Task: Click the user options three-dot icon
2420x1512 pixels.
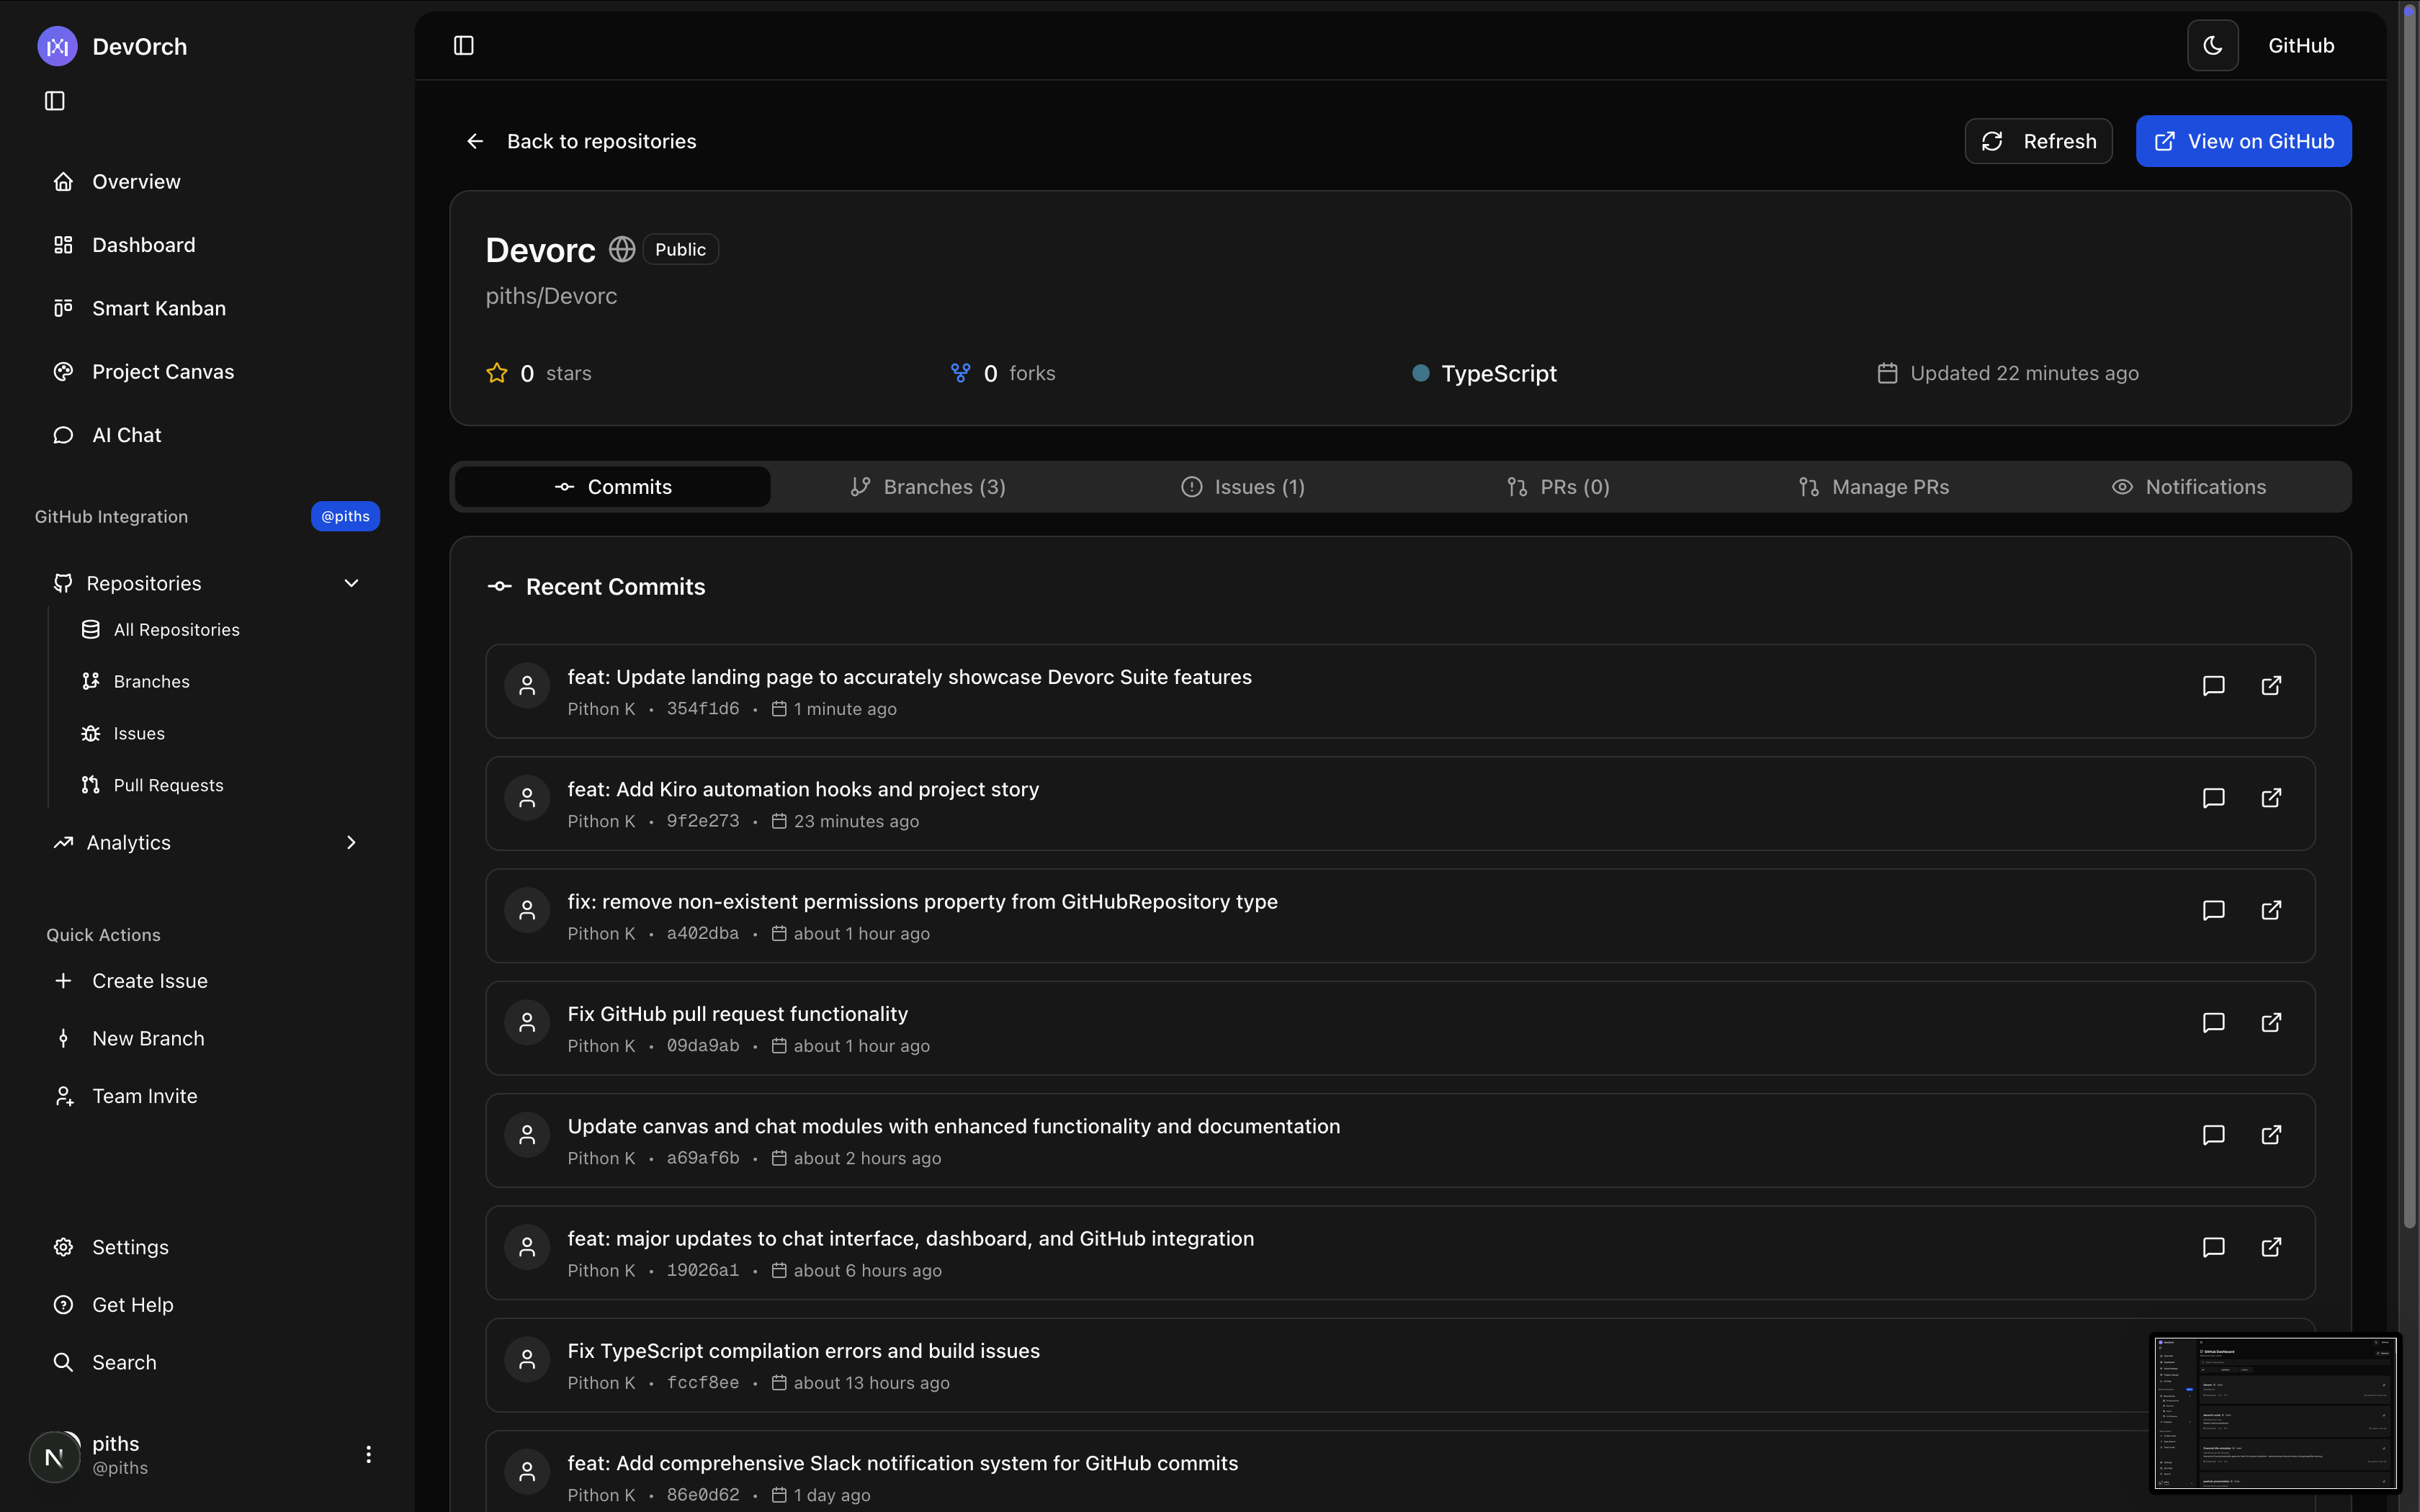Action: coord(368,1454)
